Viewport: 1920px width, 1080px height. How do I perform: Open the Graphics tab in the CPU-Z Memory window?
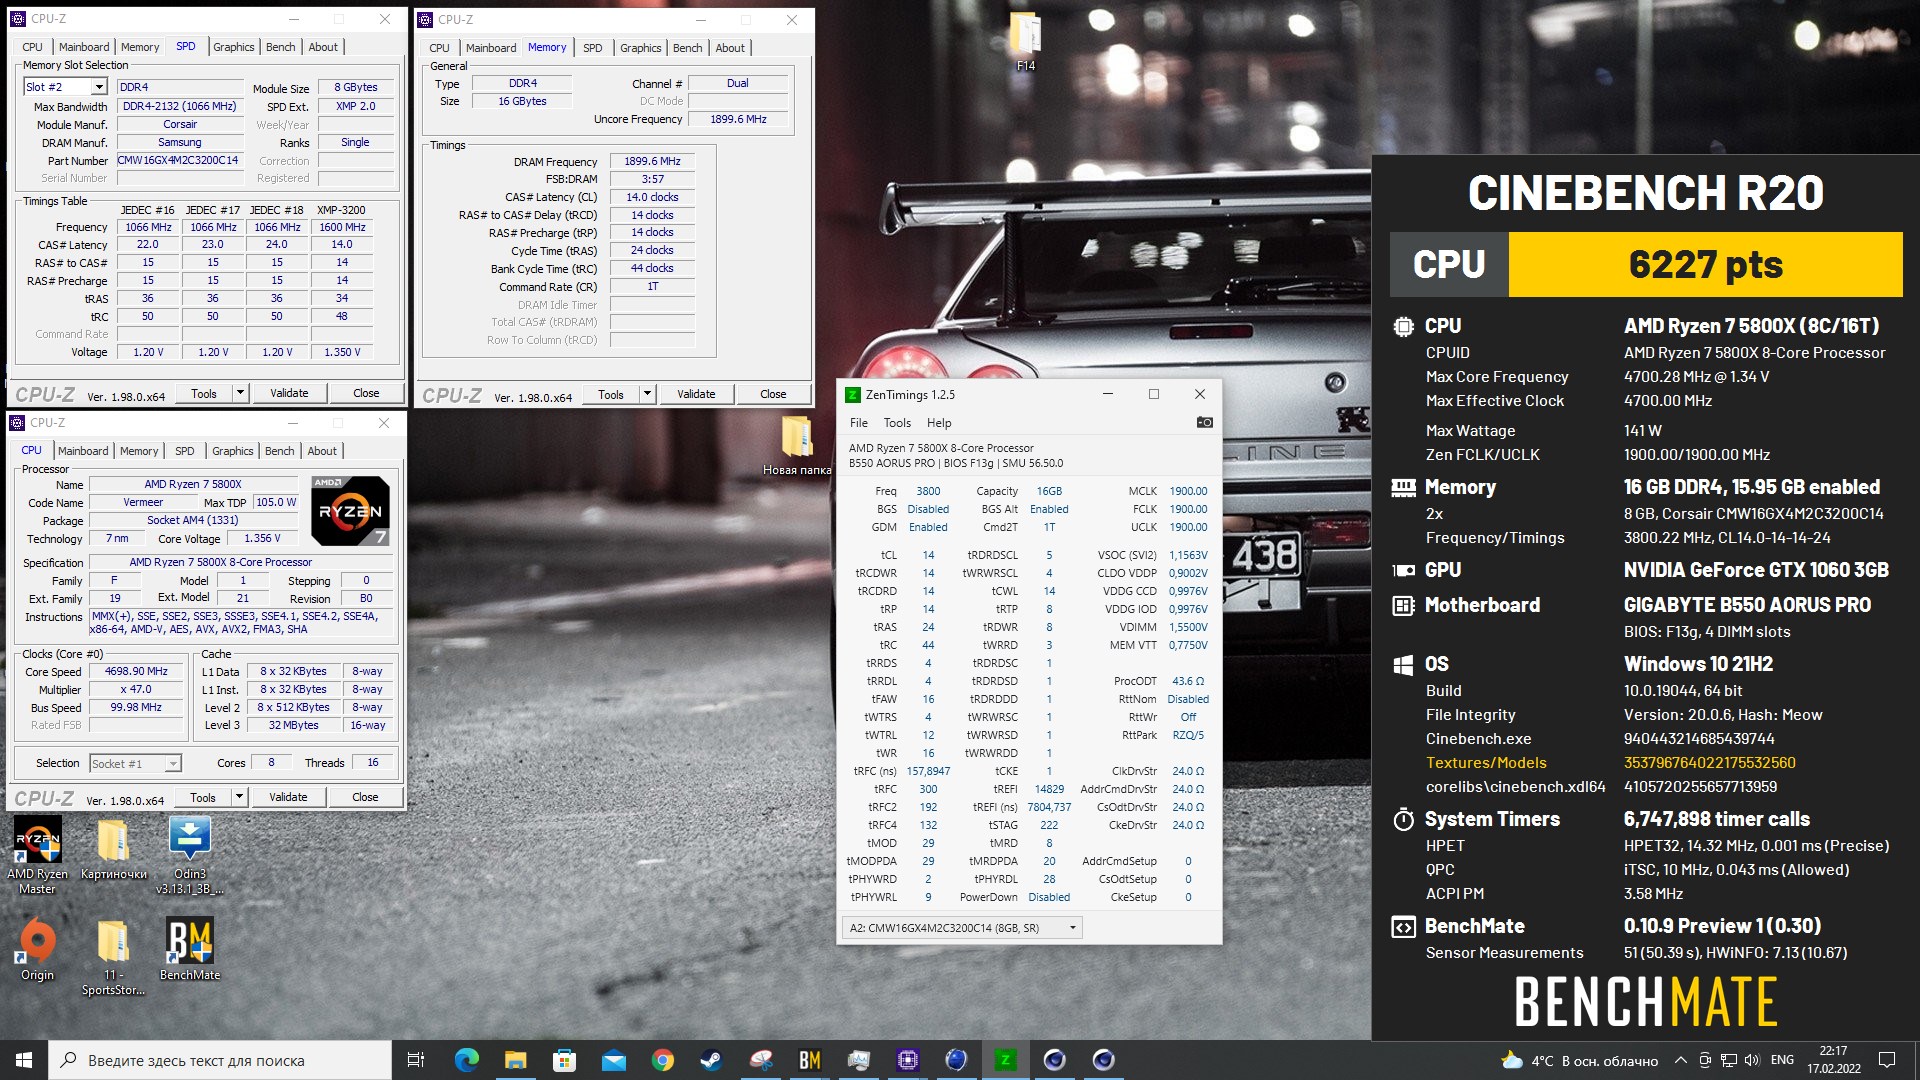tap(640, 48)
